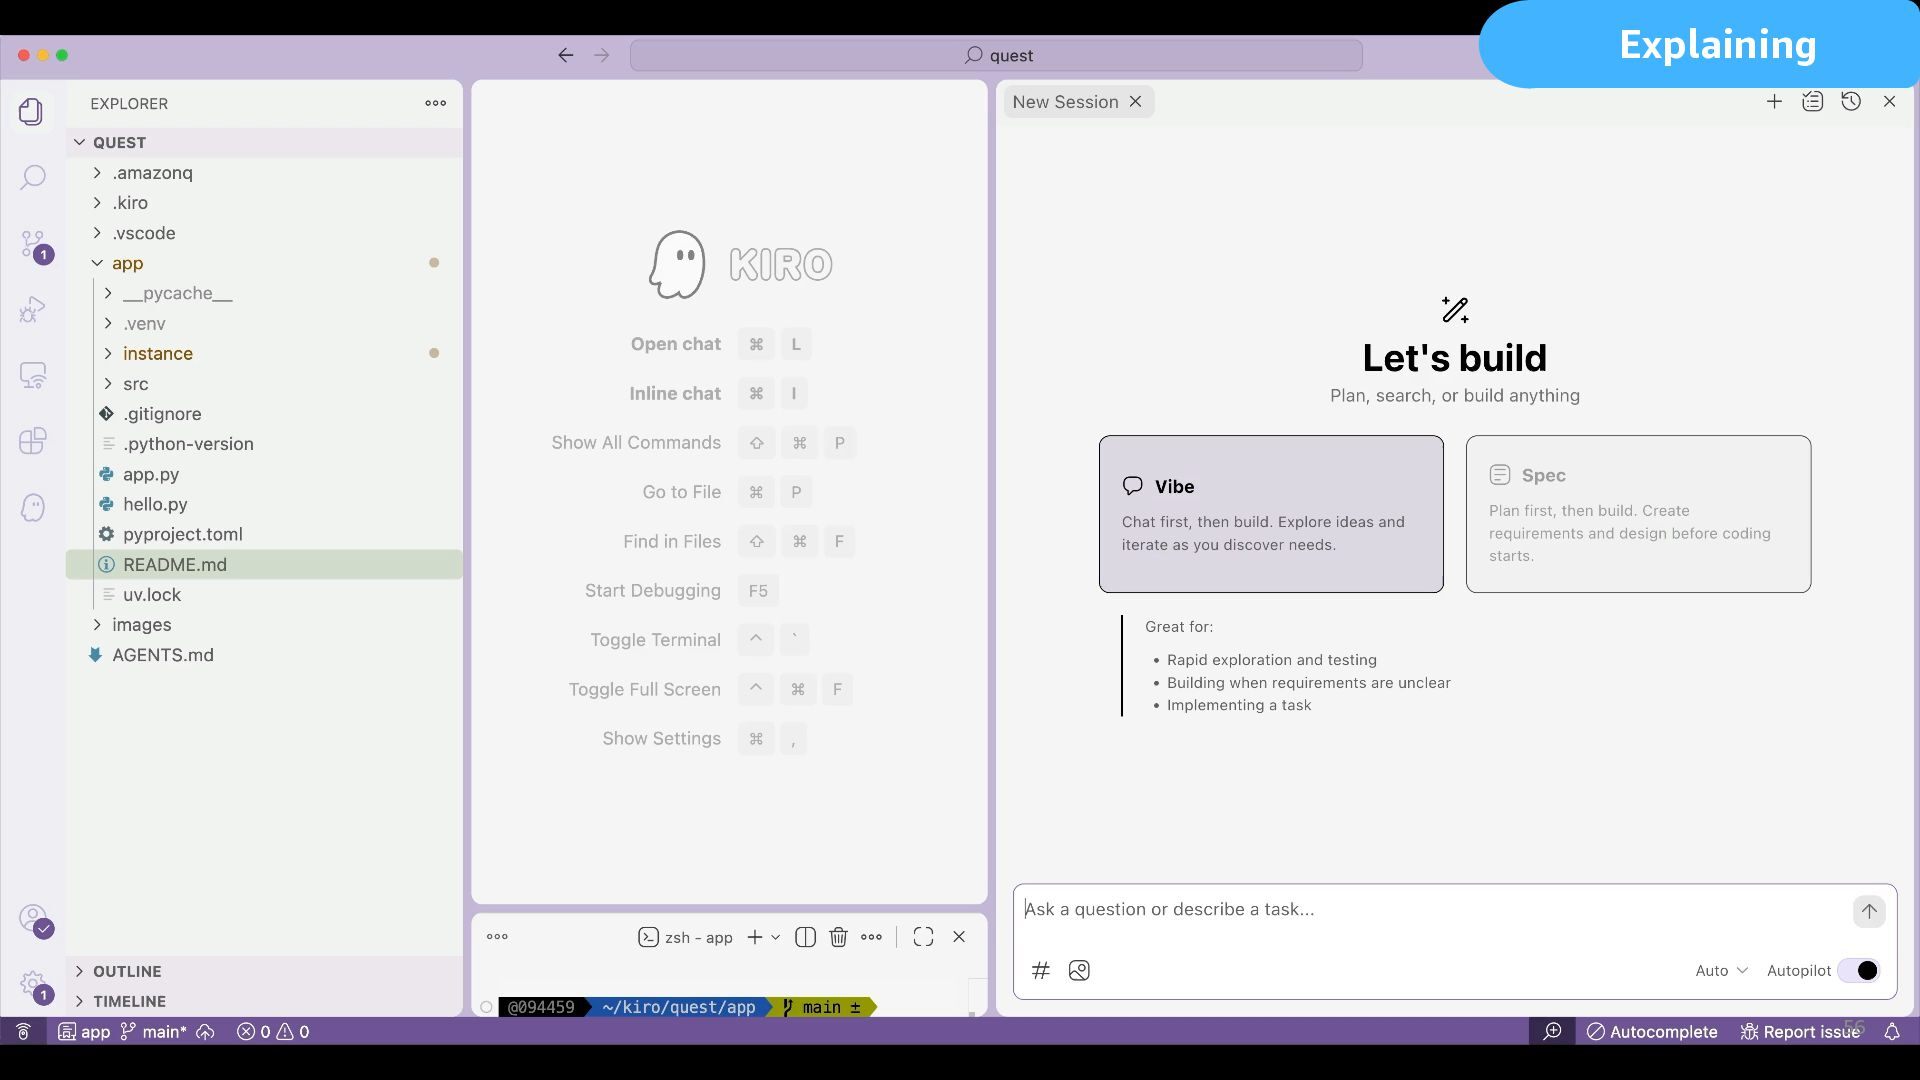The width and height of the screenshot is (1920, 1080).
Task: Kill terminal with the trash icon
Action: [x=838, y=937]
